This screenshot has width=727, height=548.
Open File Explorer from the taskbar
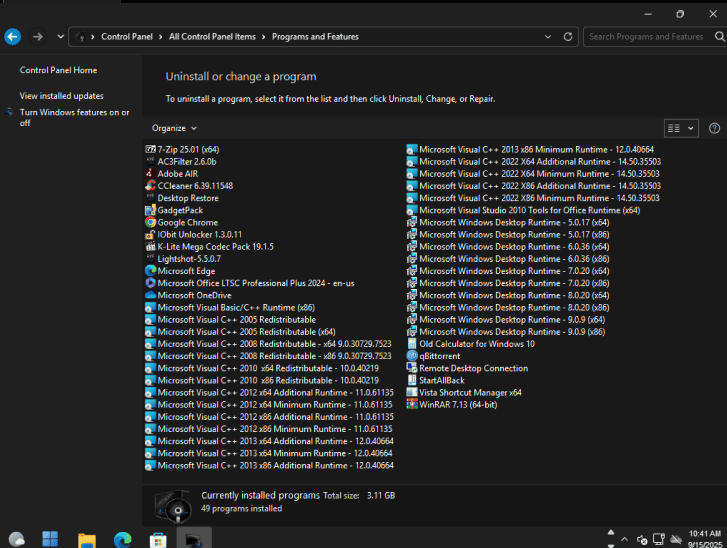pyautogui.click(x=87, y=540)
